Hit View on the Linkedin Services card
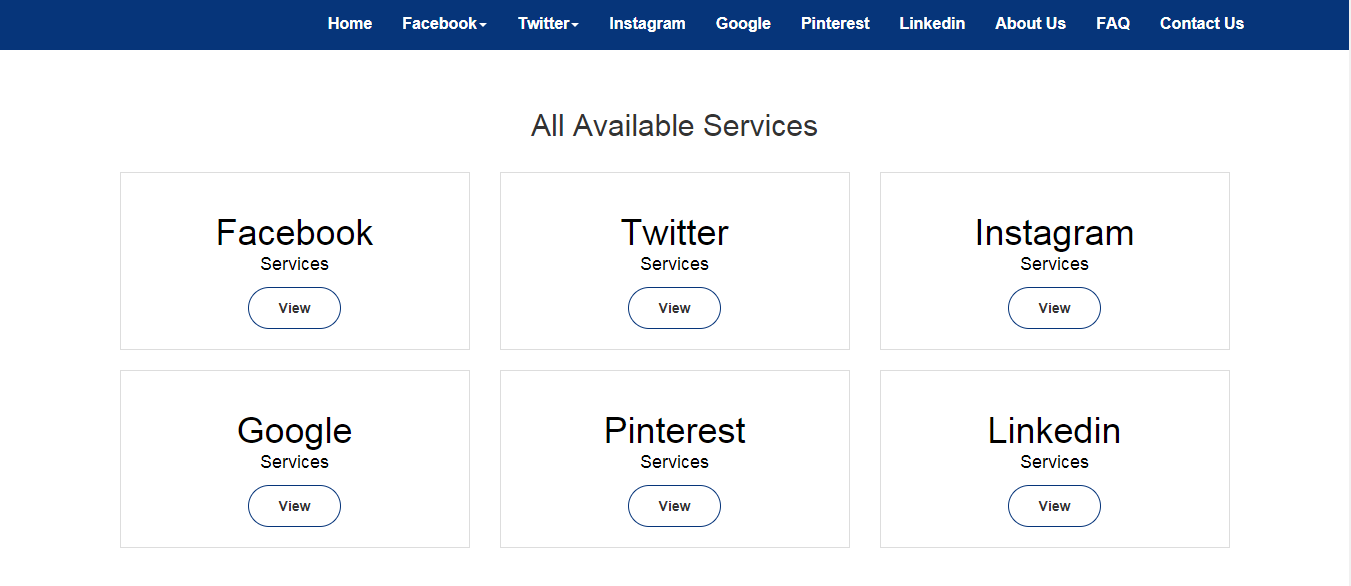1351x586 pixels. [x=1054, y=506]
